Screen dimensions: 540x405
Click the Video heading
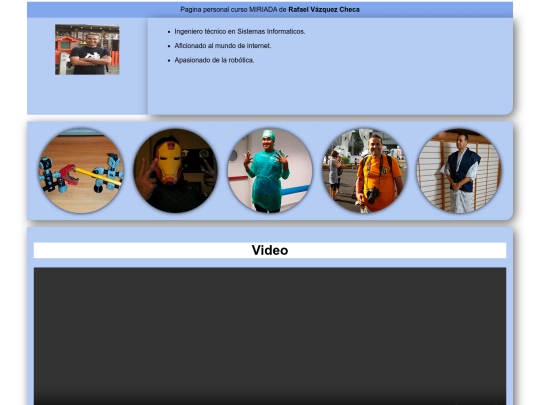pyautogui.click(x=270, y=250)
